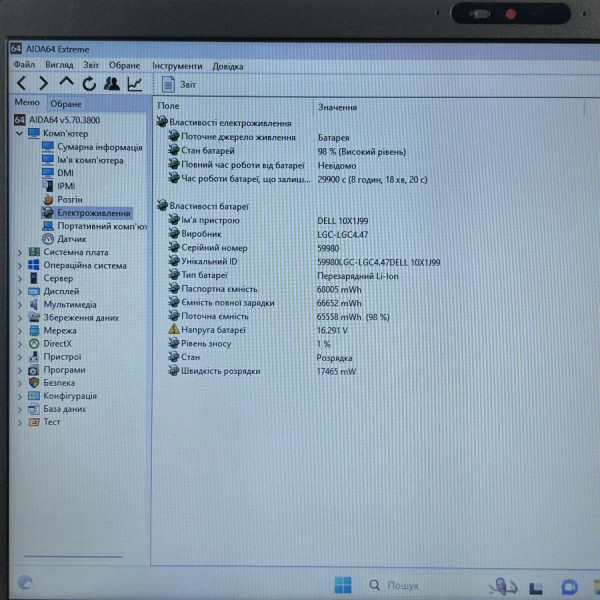Open the blue chat app in taskbar
The image size is (600, 600).
pyautogui.click(x=569, y=587)
